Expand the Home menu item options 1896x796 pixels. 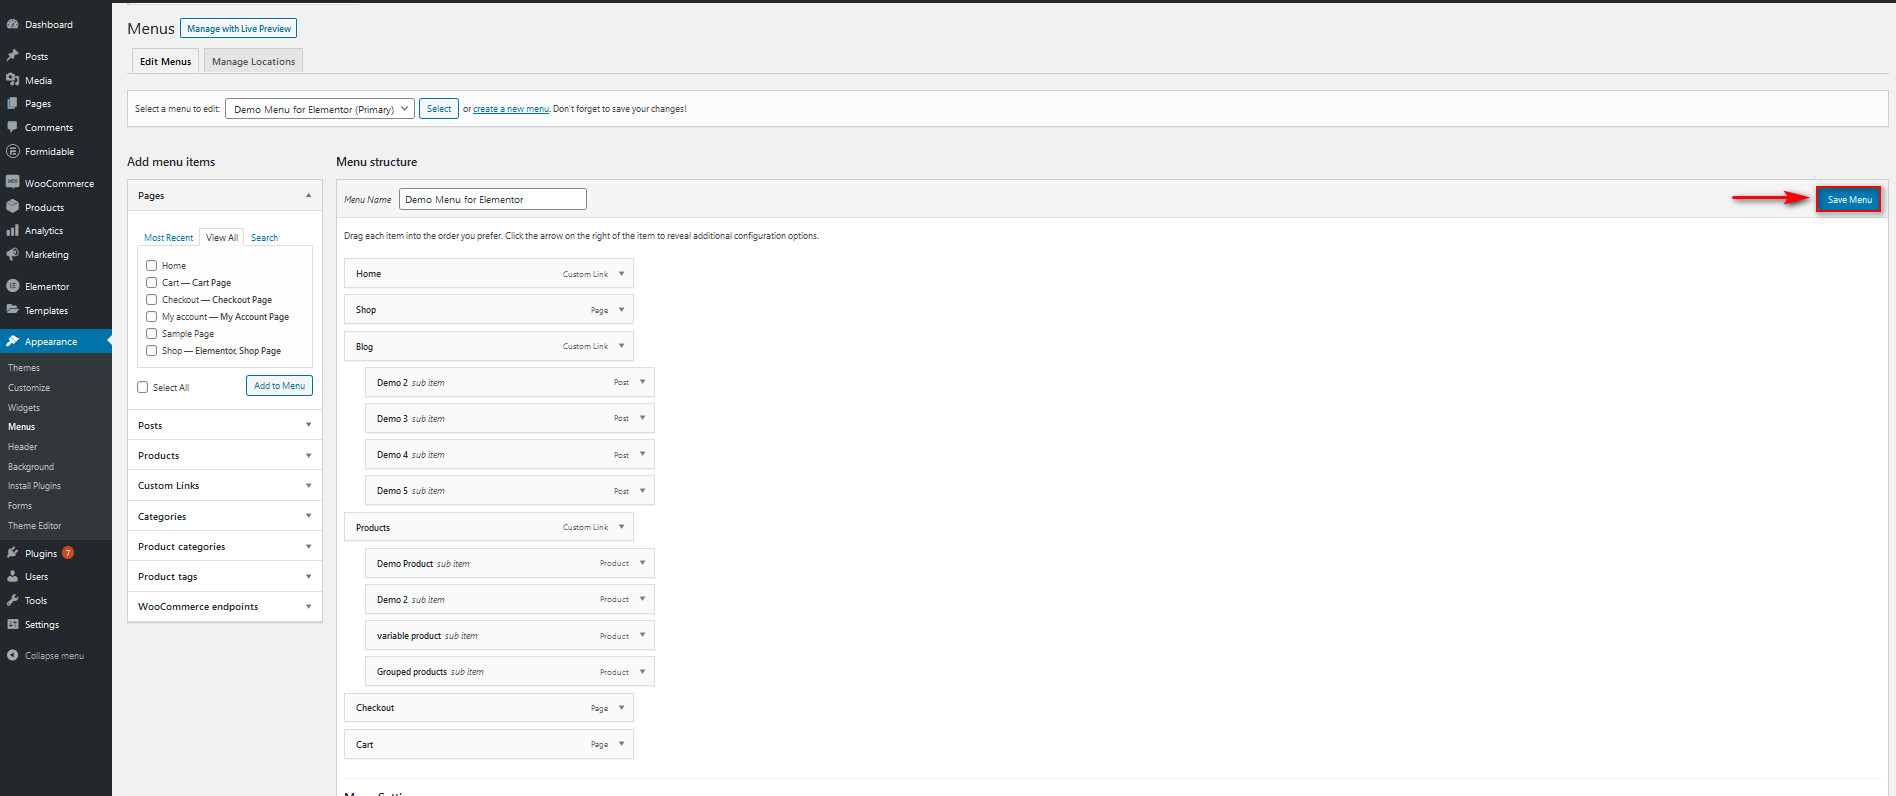pos(621,273)
